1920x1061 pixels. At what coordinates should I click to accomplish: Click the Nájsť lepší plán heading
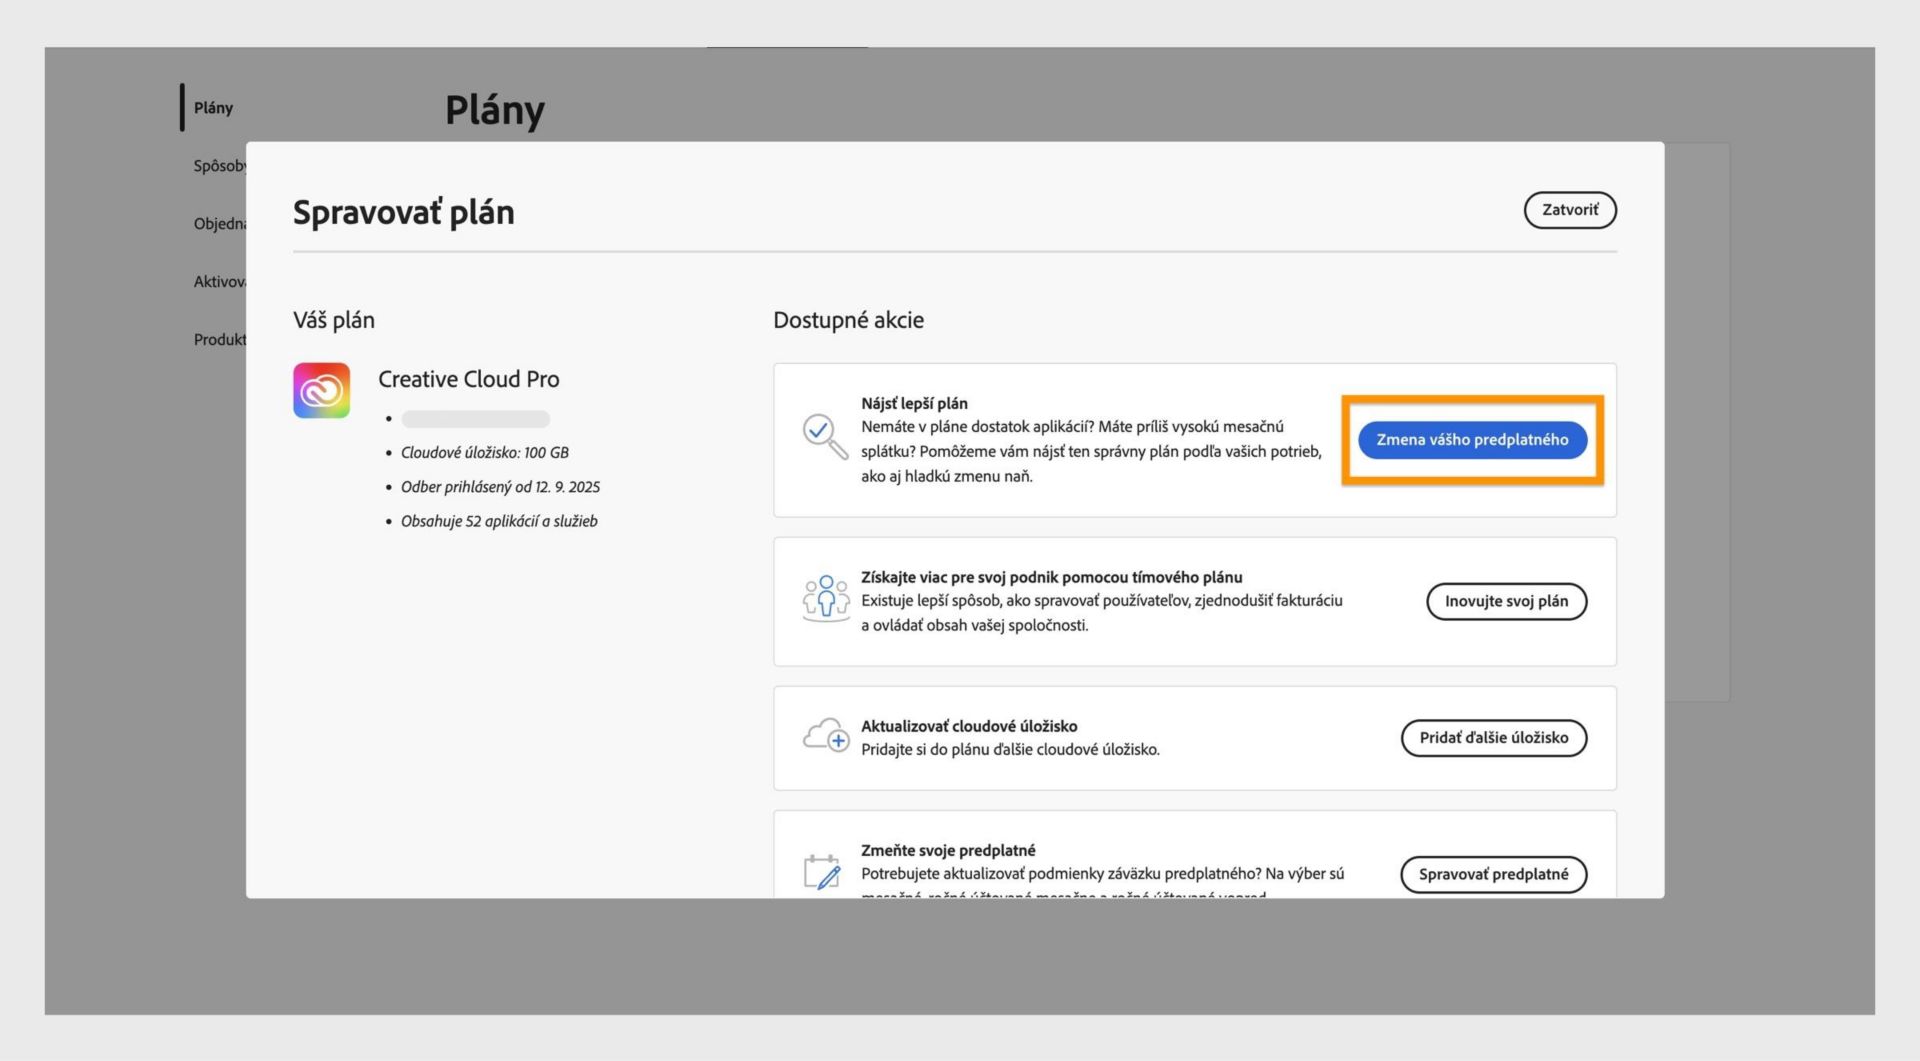coord(914,403)
